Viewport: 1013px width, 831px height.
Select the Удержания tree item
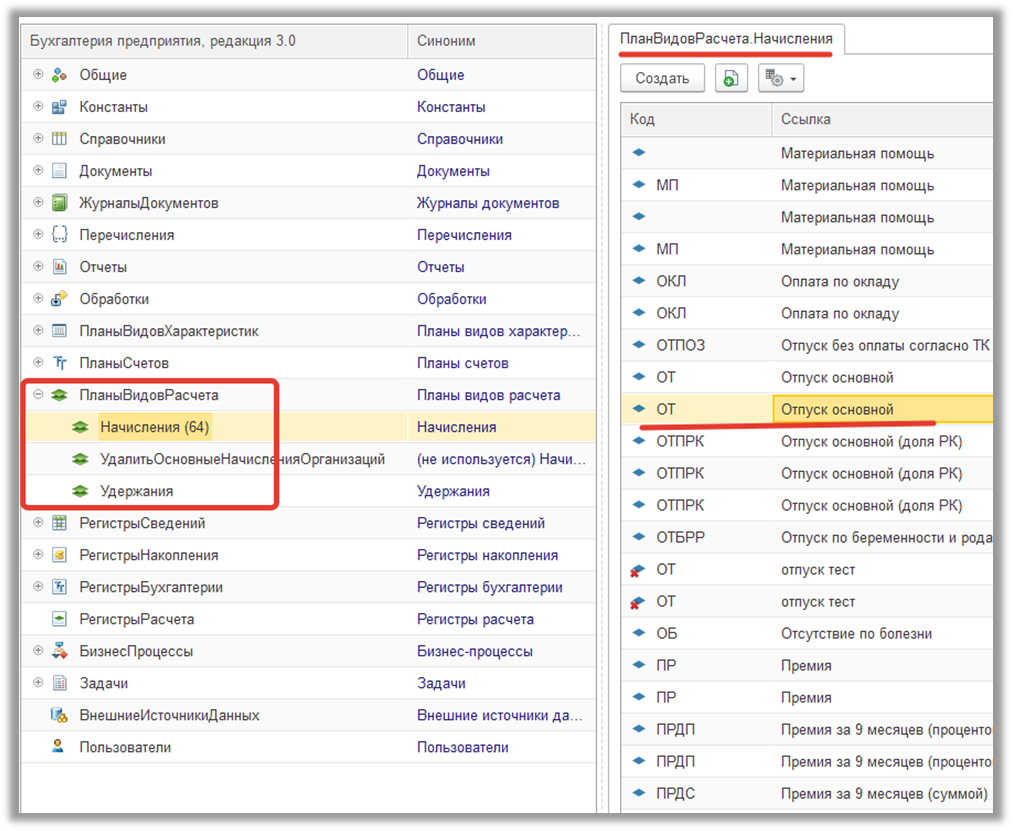point(136,491)
